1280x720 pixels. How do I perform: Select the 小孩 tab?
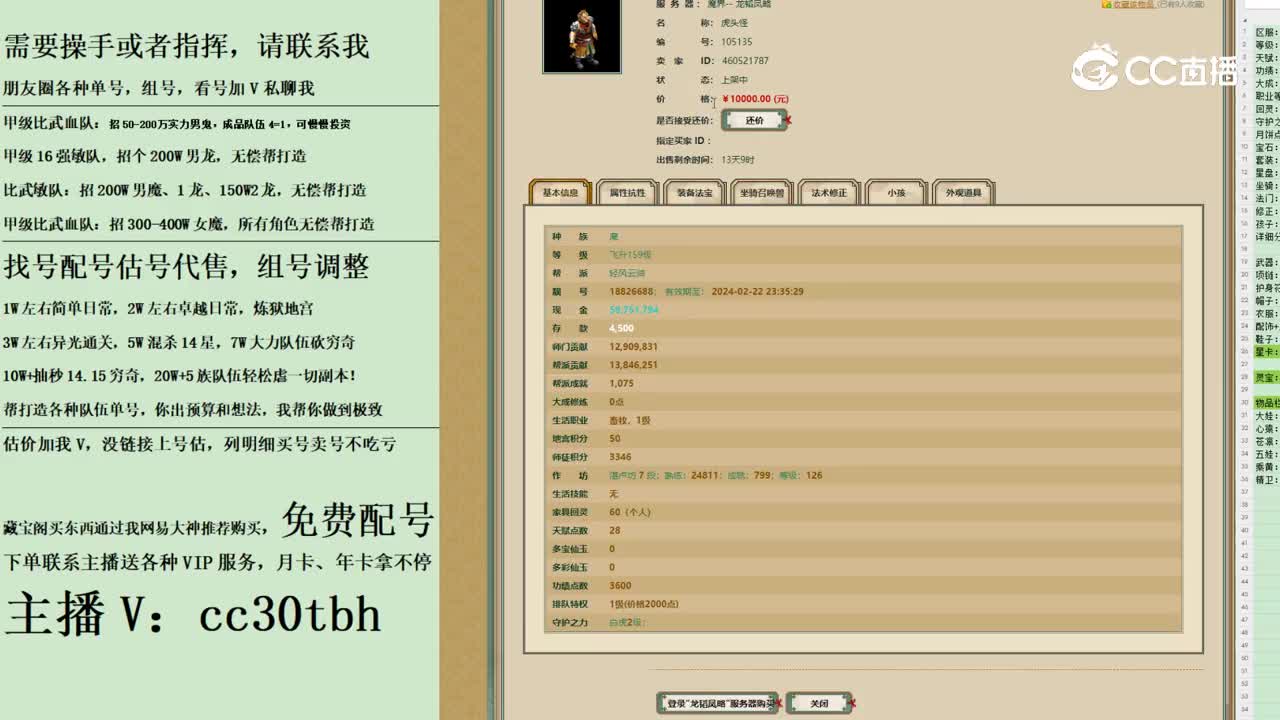(x=896, y=192)
